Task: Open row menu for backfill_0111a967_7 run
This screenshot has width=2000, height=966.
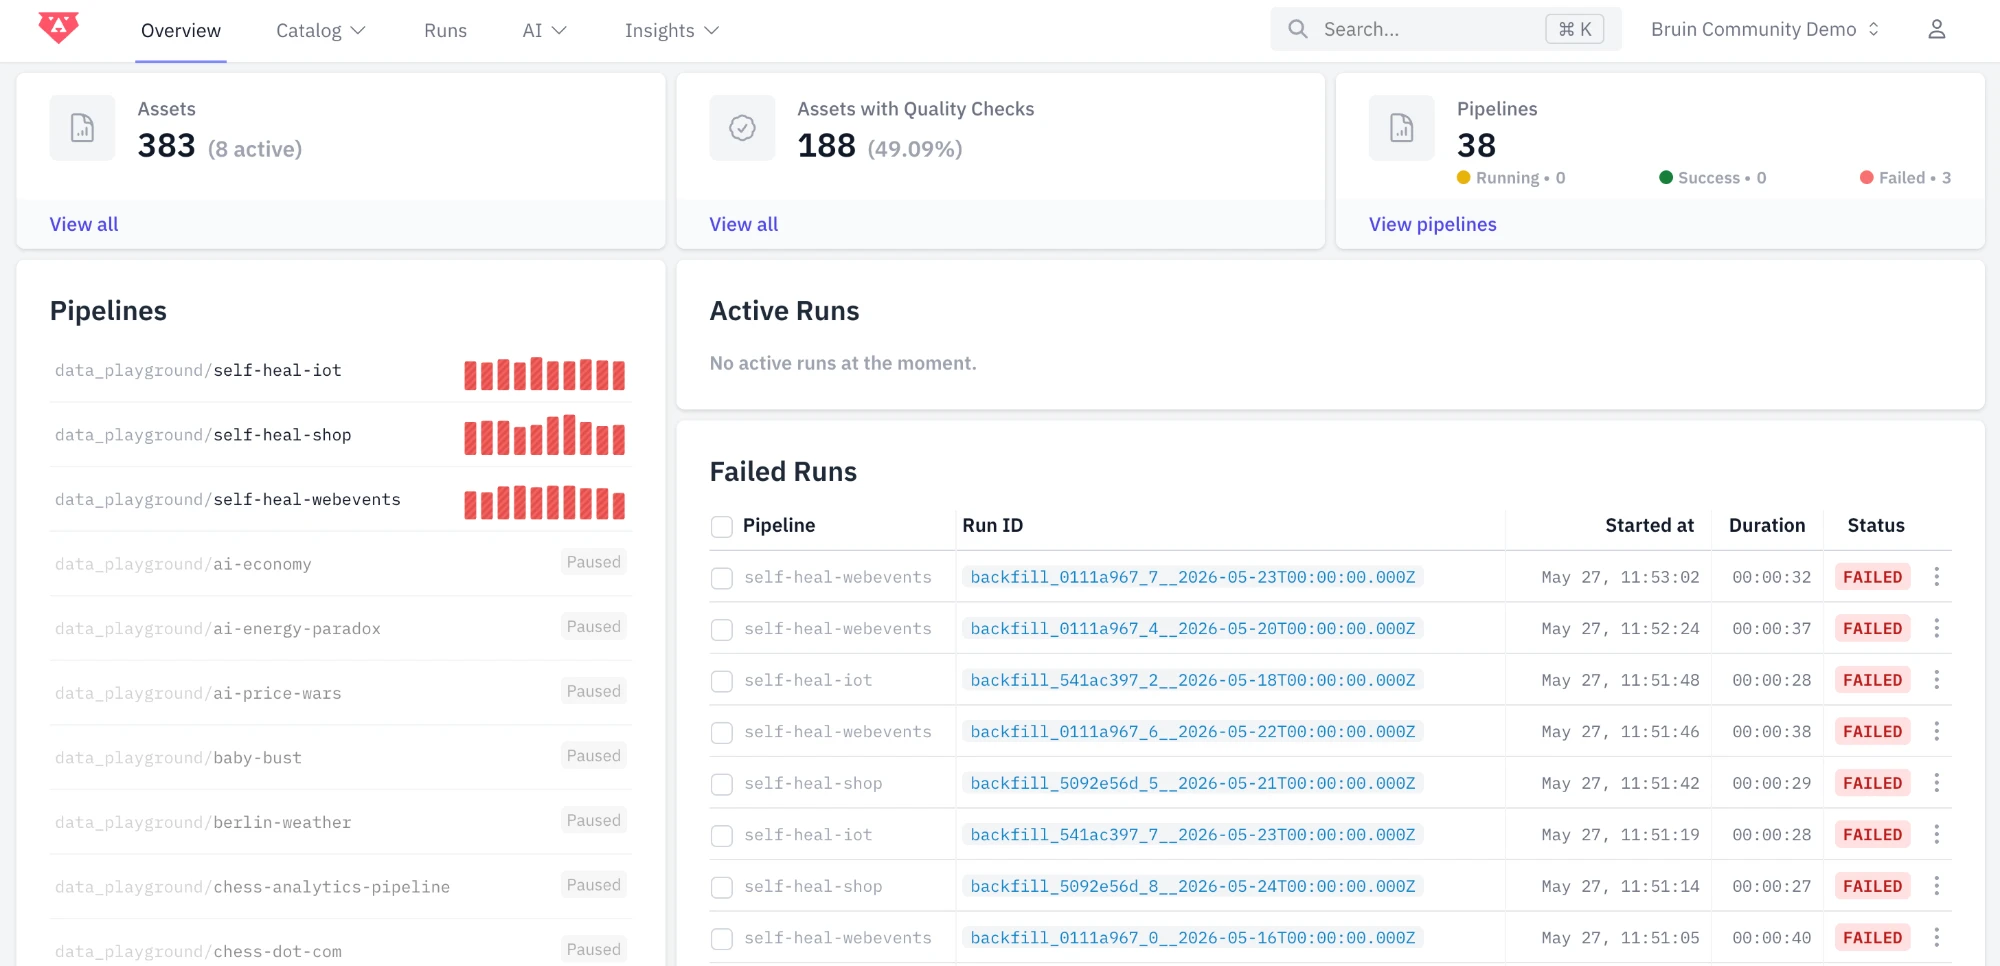Action: pos(1937,577)
